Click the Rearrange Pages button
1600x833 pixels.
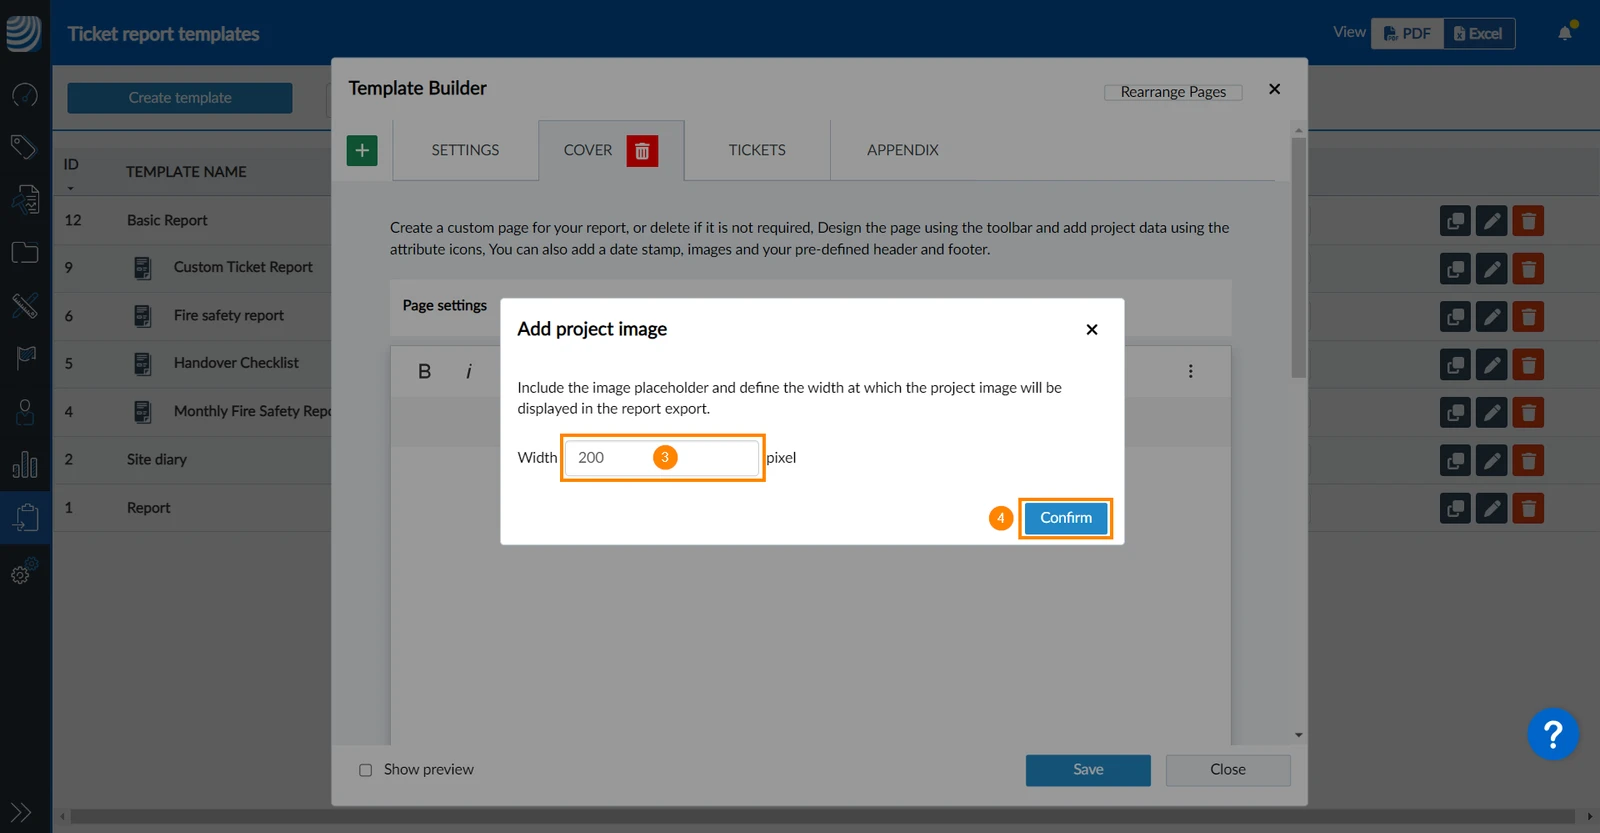click(x=1173, y=92)
